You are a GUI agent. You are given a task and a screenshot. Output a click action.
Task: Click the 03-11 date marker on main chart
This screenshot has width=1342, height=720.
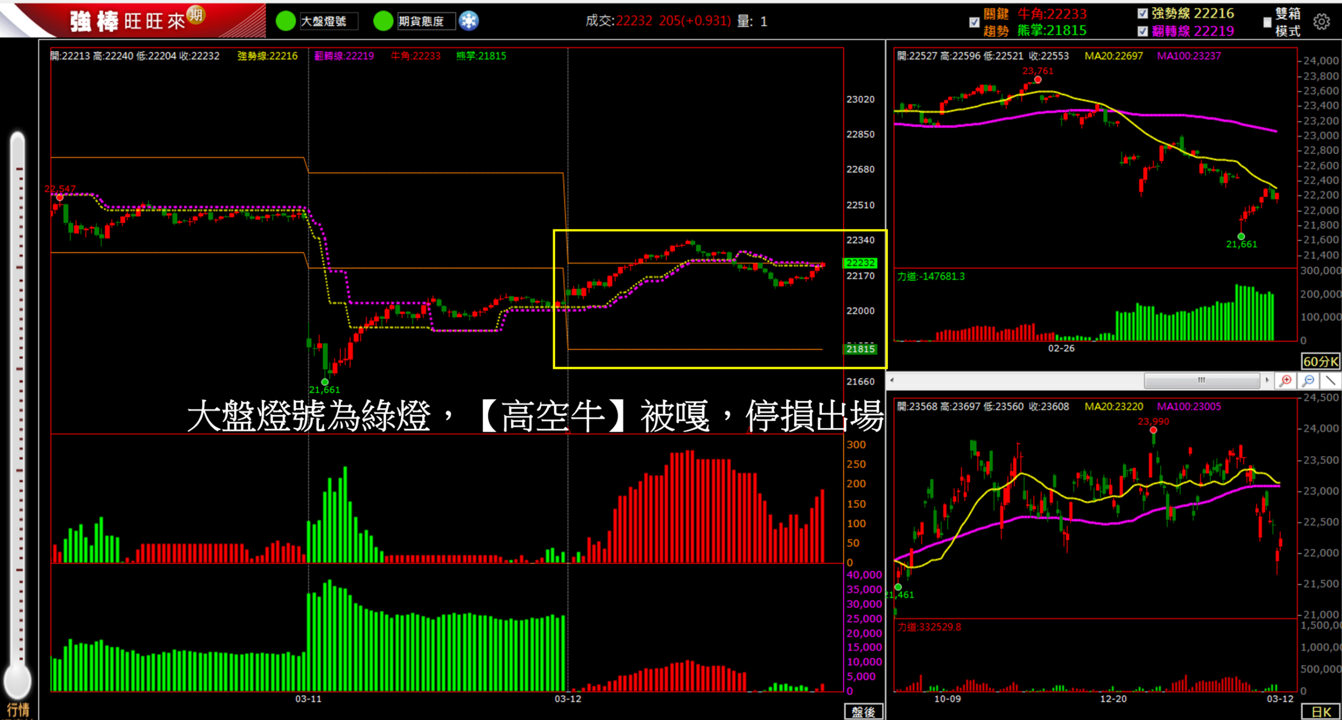click(x=308, y=698)
